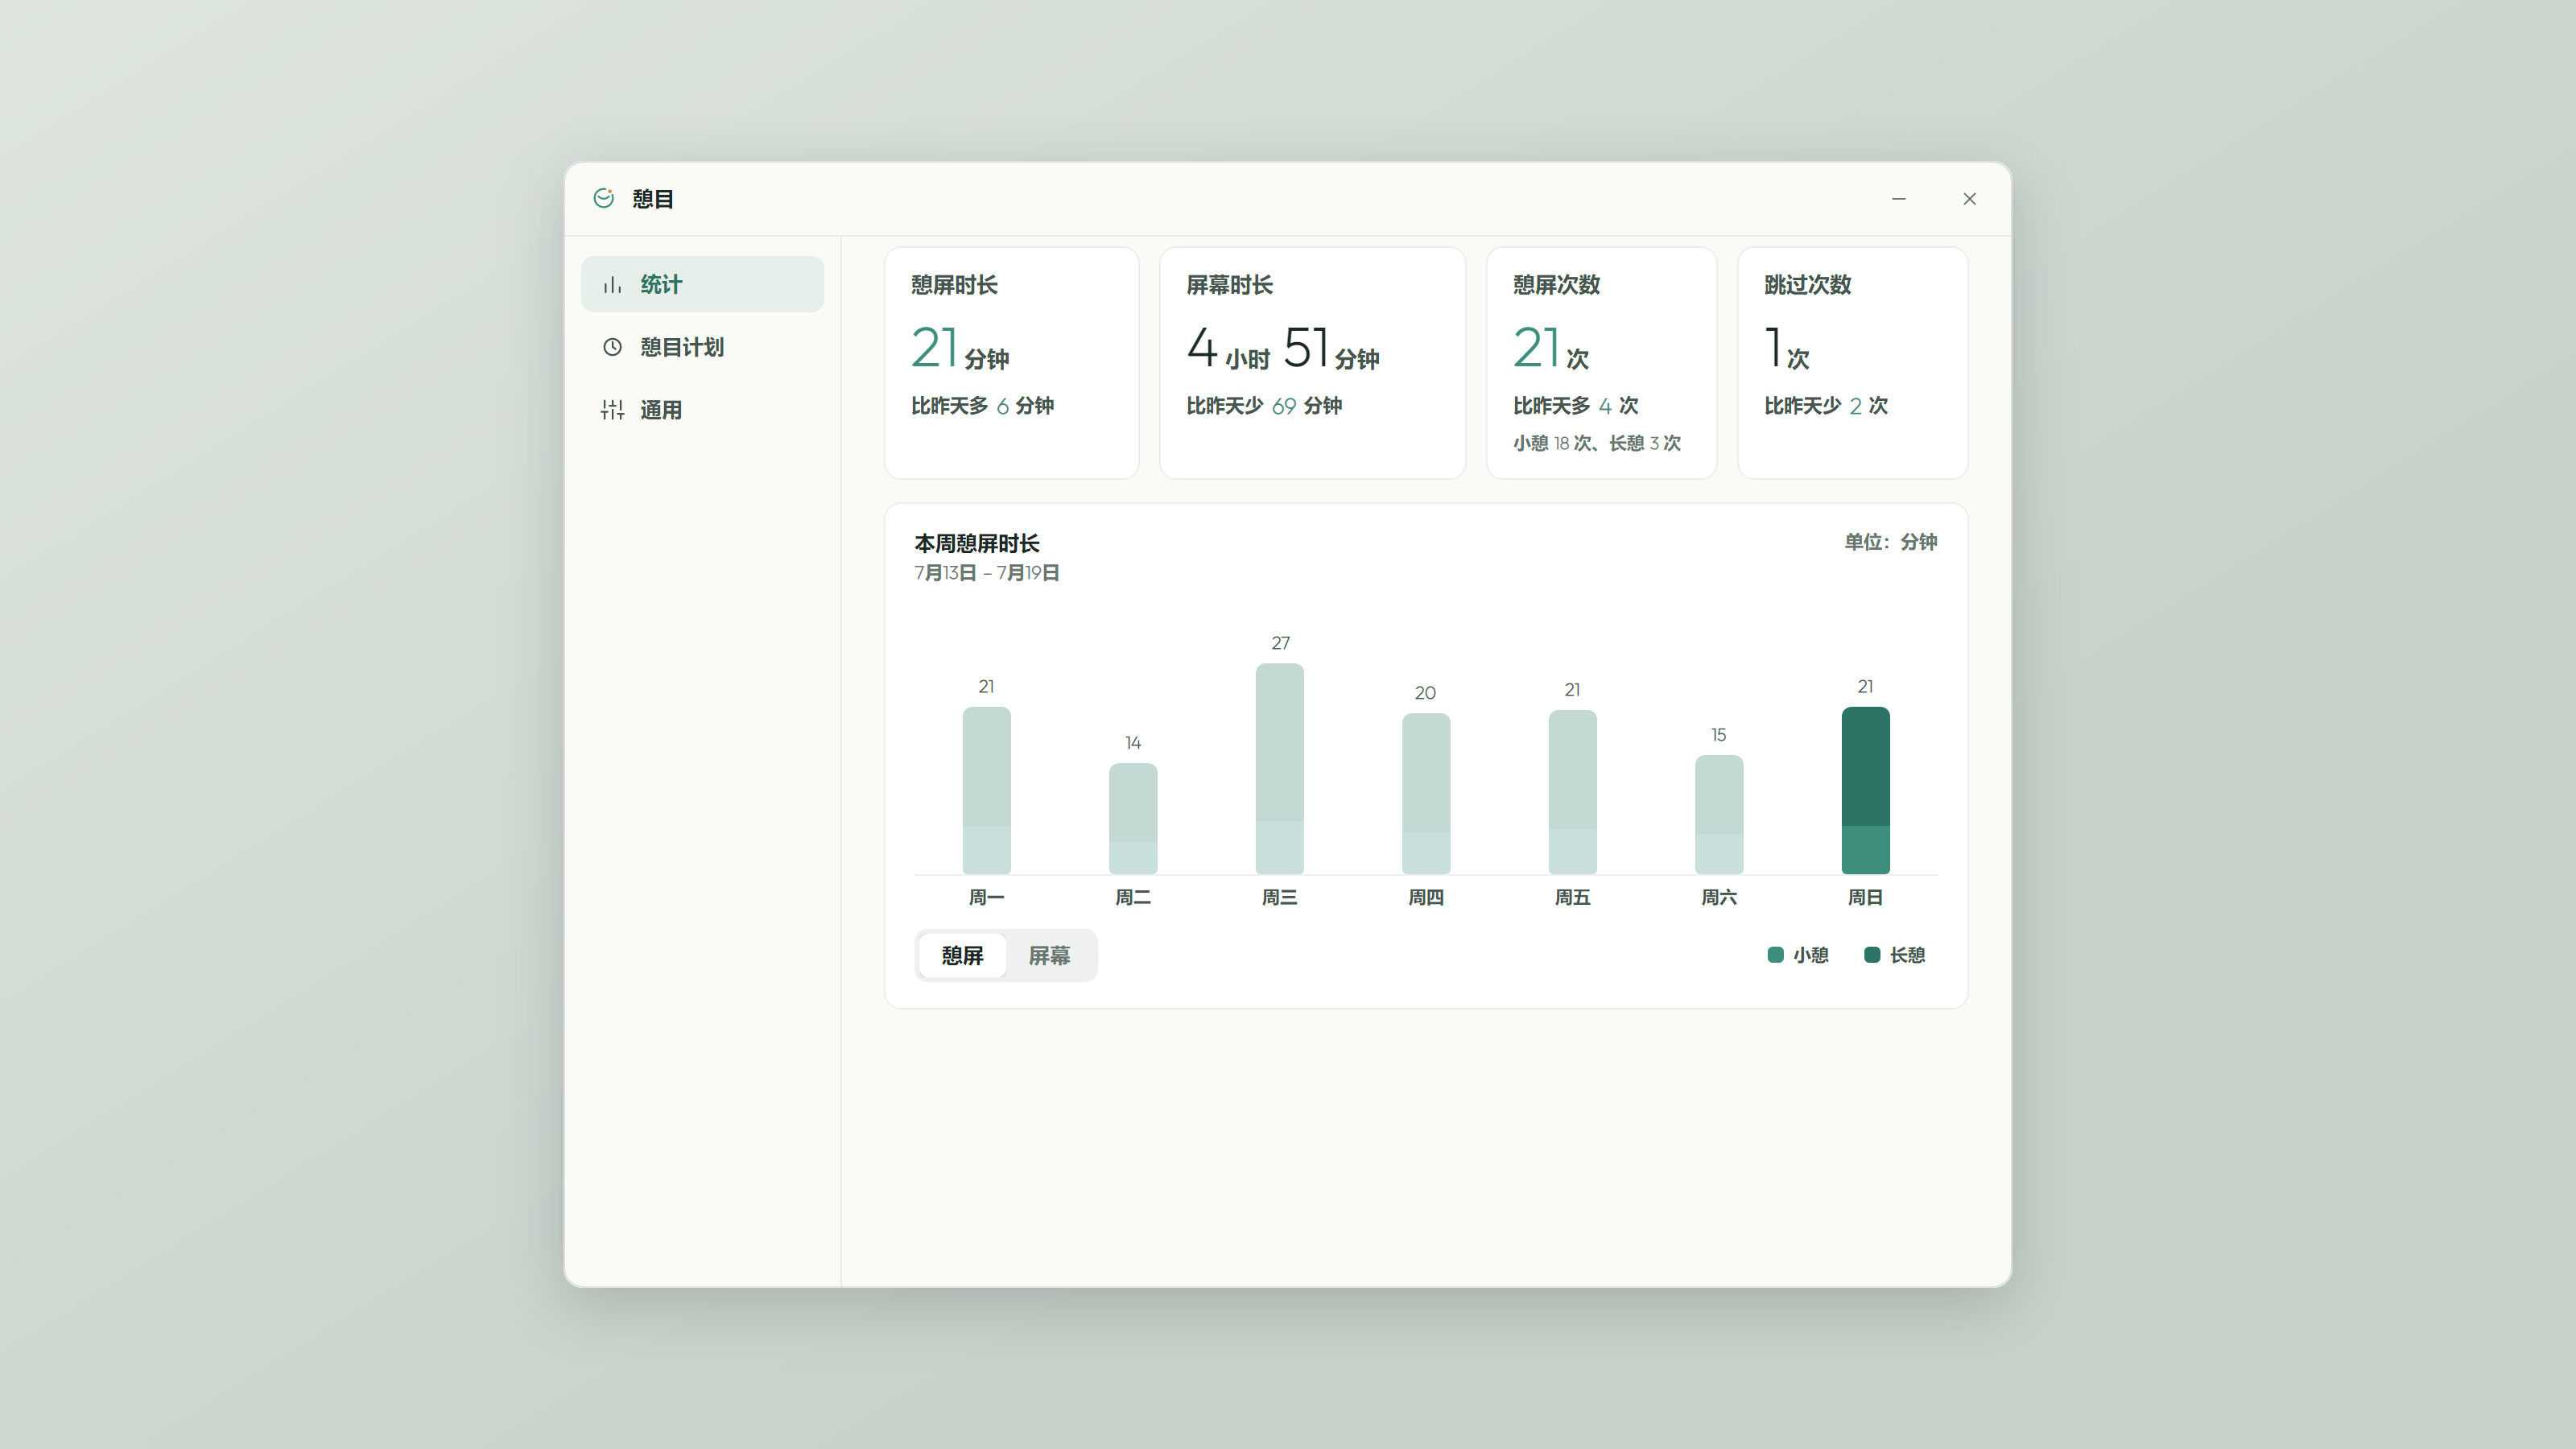2576x1449 pixels.
Task: Select the 周三 bar with value 27
Action: [x=1279, y=768]
